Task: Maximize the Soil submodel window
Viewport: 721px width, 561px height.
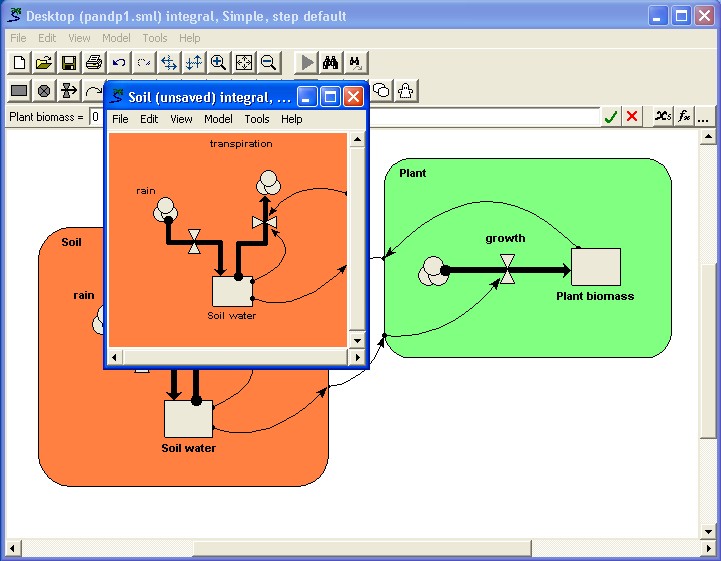Action: pos(330,97)
